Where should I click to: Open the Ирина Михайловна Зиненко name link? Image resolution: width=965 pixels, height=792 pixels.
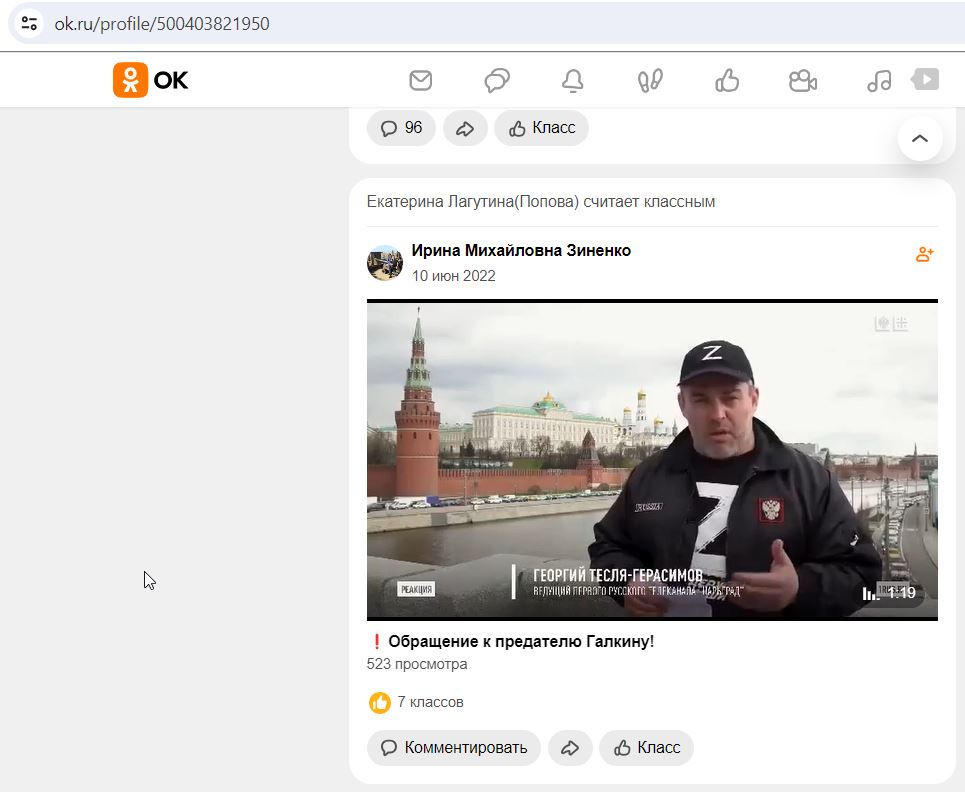point(521,250)
